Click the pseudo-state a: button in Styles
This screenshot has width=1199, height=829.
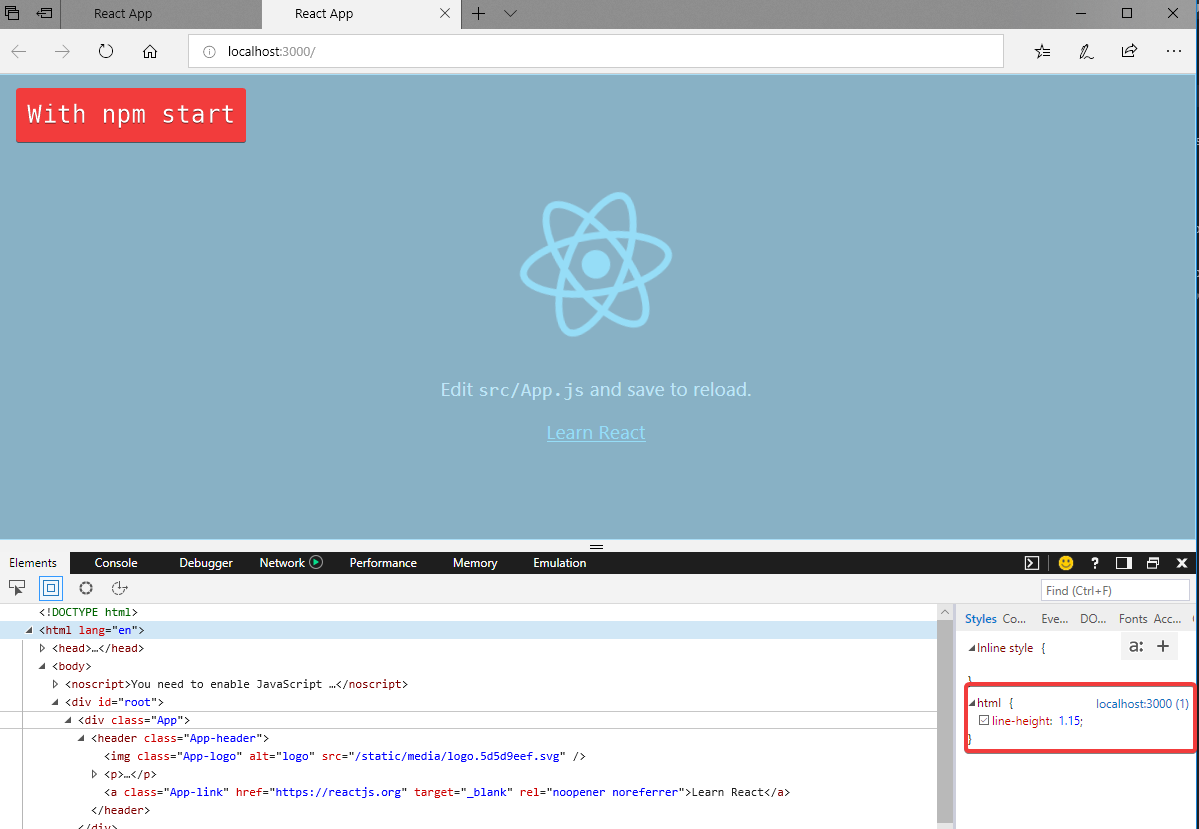click(1136, 646)
